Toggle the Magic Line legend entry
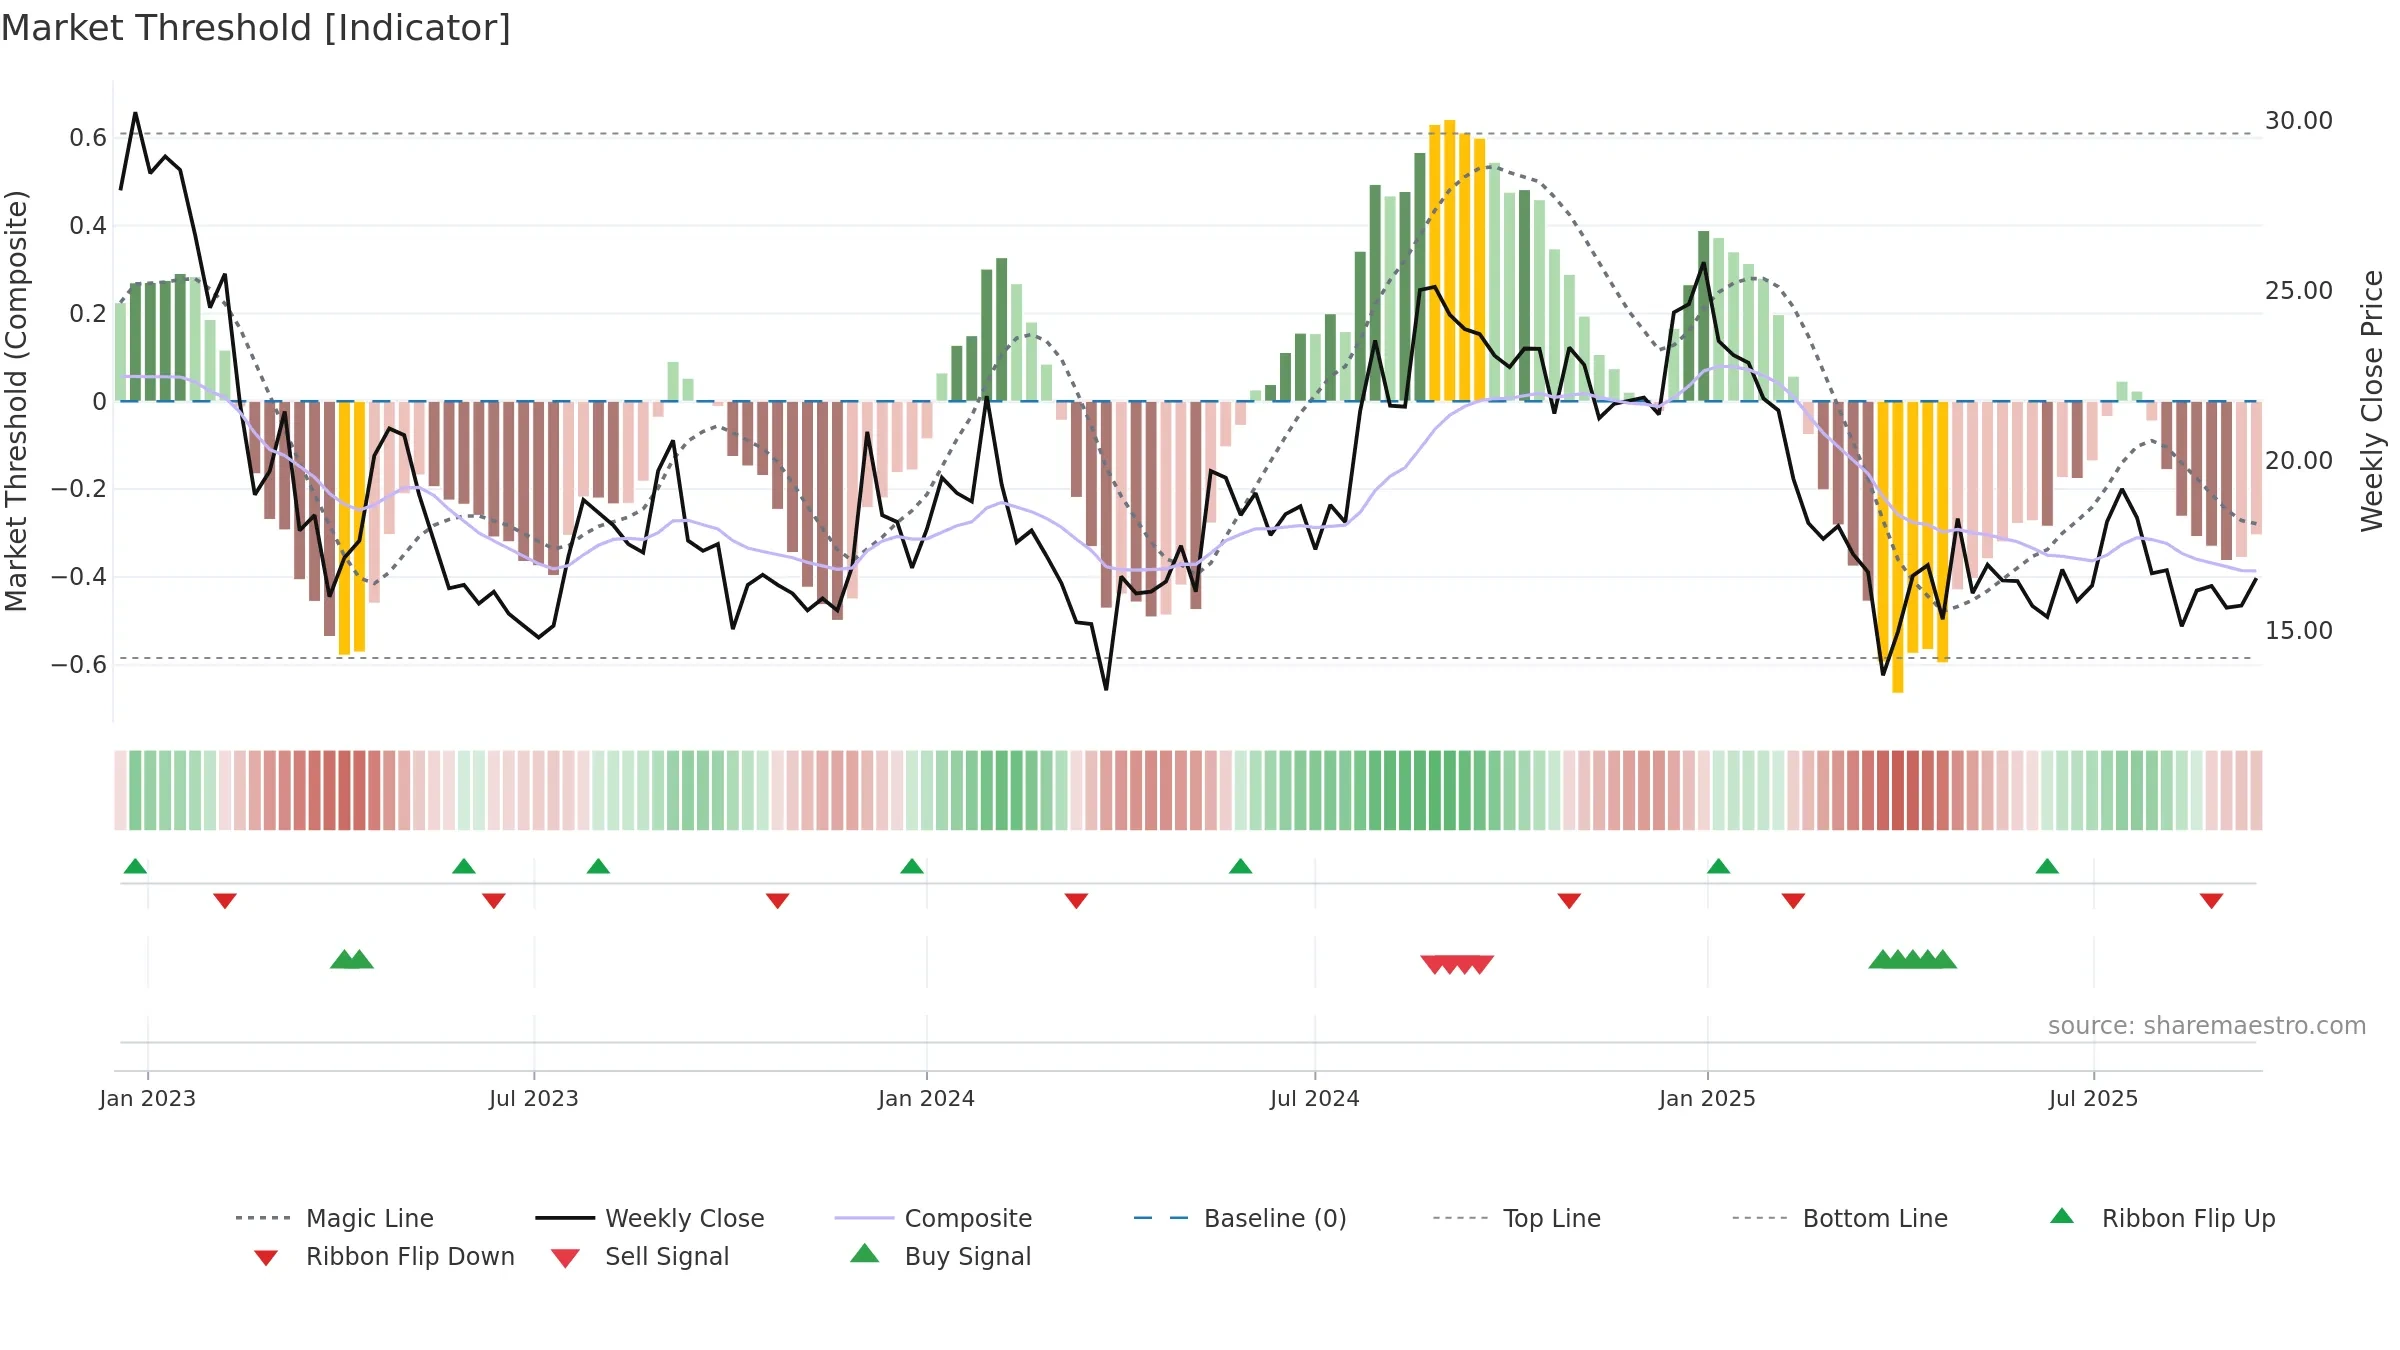 pyautogui.click(x=334, y=1218)
